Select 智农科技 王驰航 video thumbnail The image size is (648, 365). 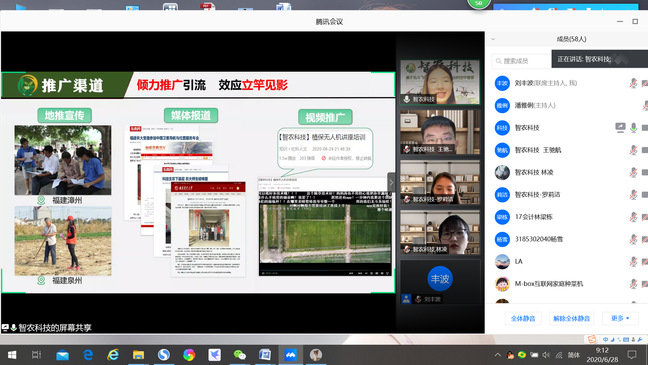[440, 132]
